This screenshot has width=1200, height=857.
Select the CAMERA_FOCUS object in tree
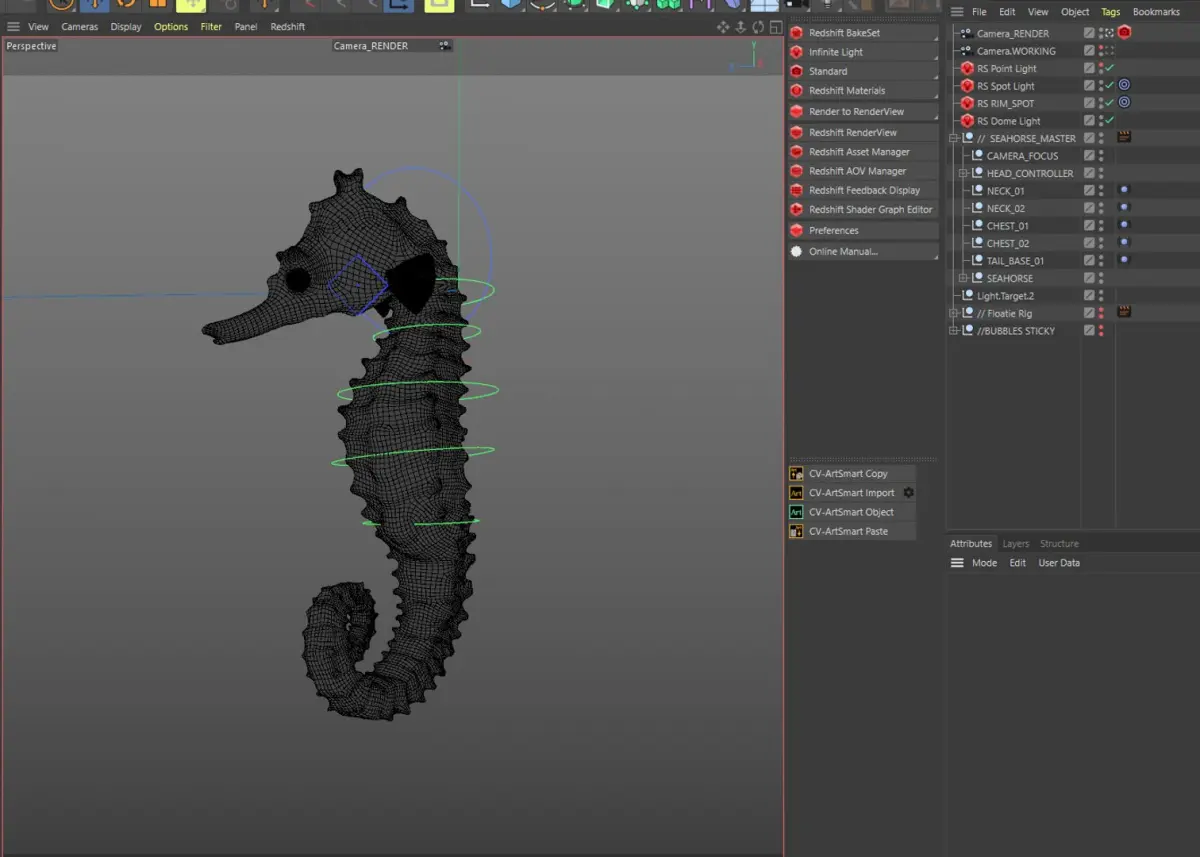point(1022,156)
